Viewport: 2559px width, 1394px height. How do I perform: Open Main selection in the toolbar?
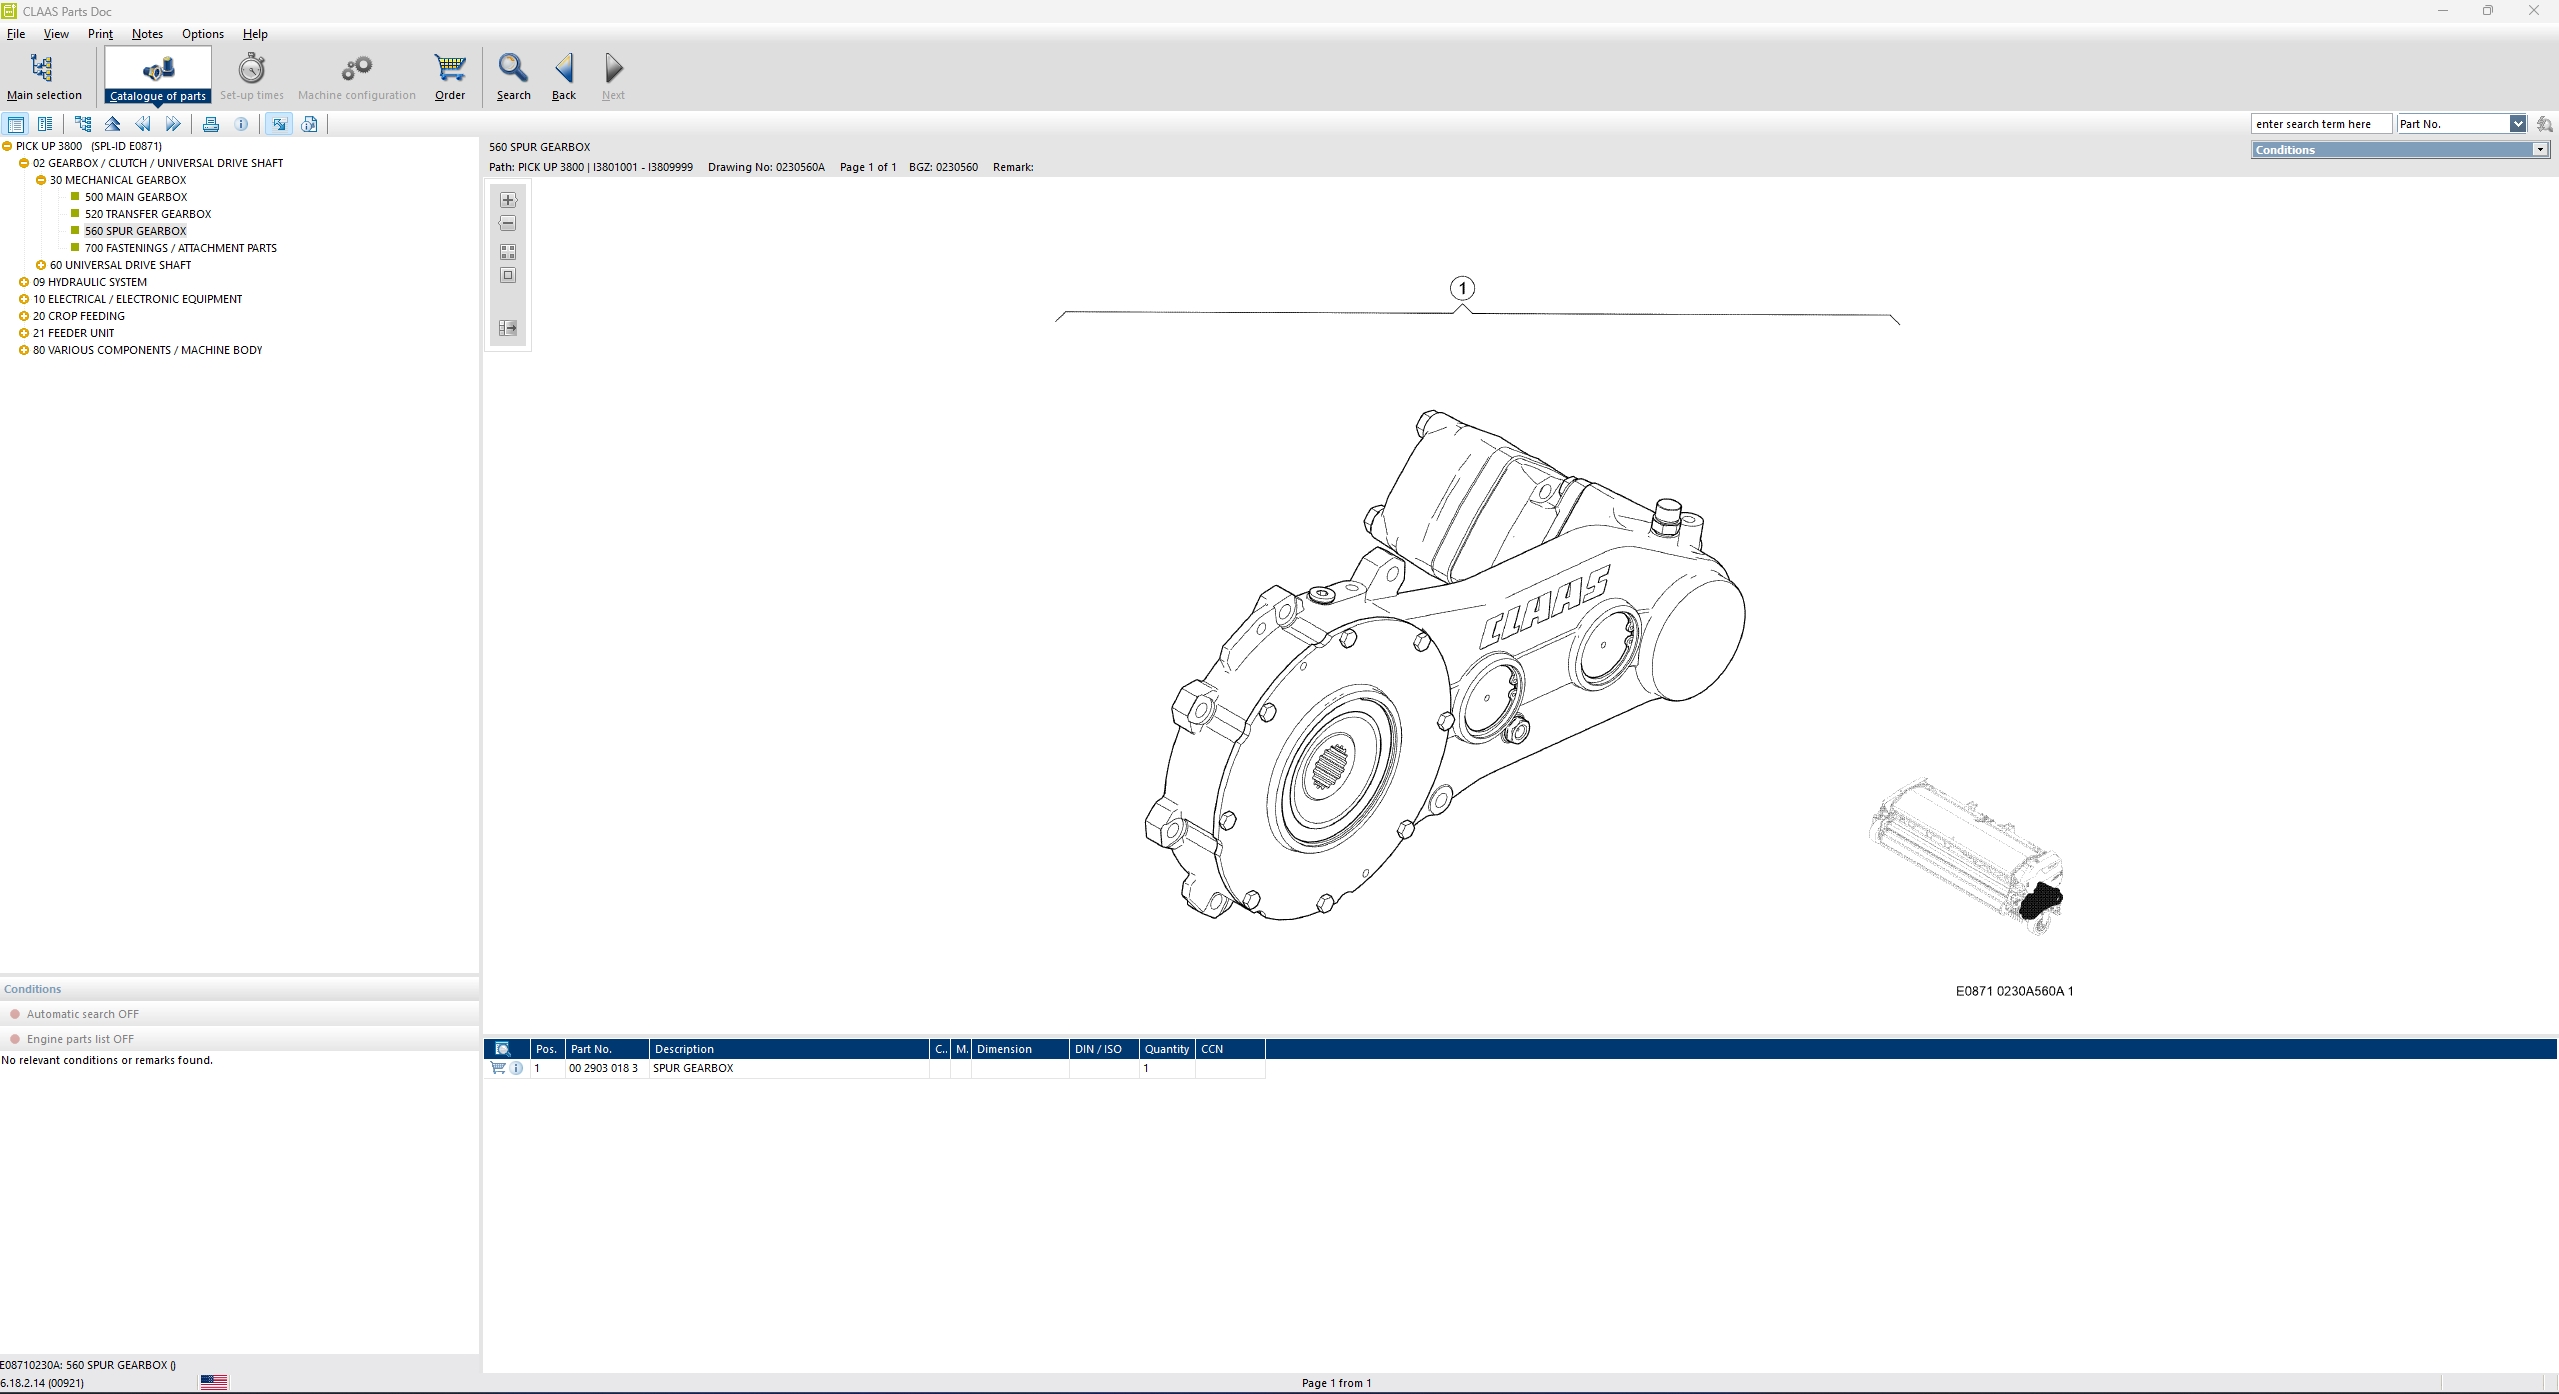[x=44, y=77]
